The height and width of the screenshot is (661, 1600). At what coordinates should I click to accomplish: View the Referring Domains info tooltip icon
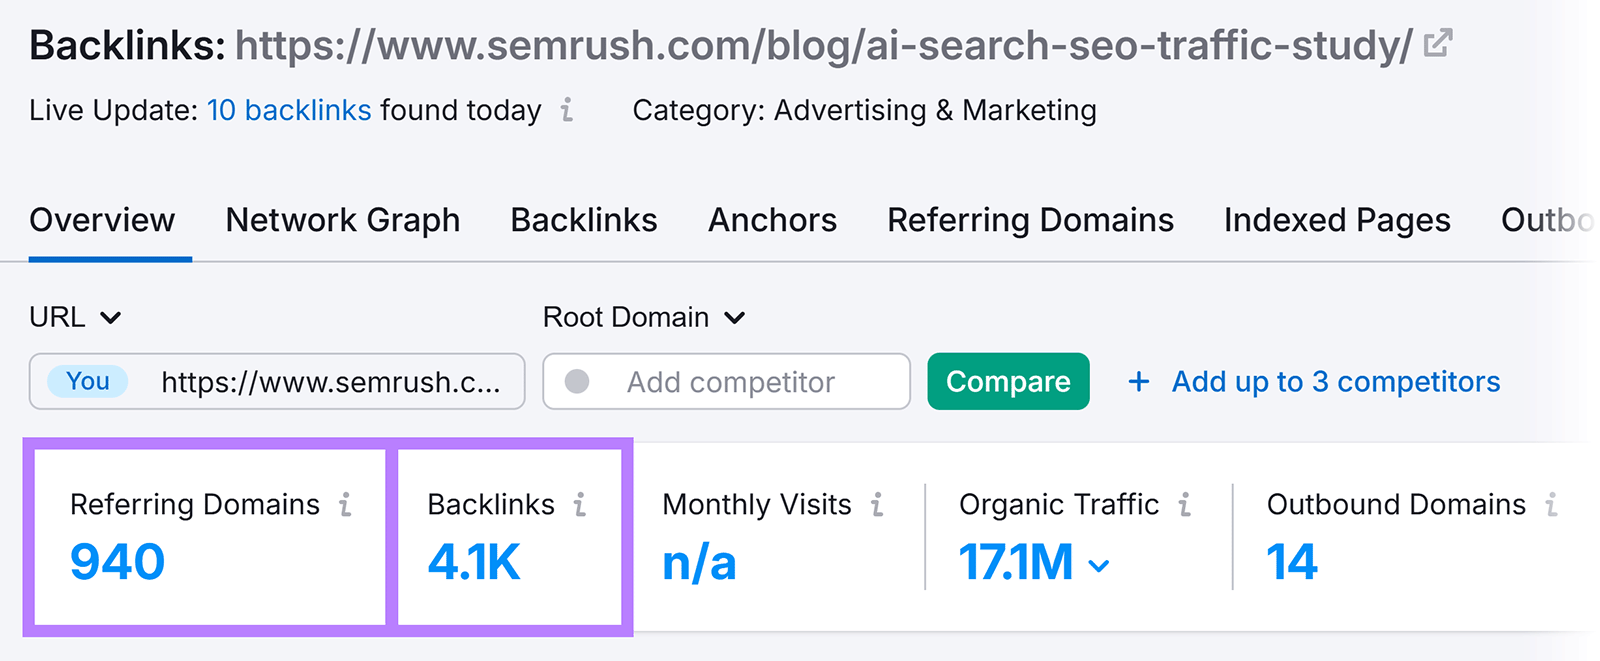(345, 505)
